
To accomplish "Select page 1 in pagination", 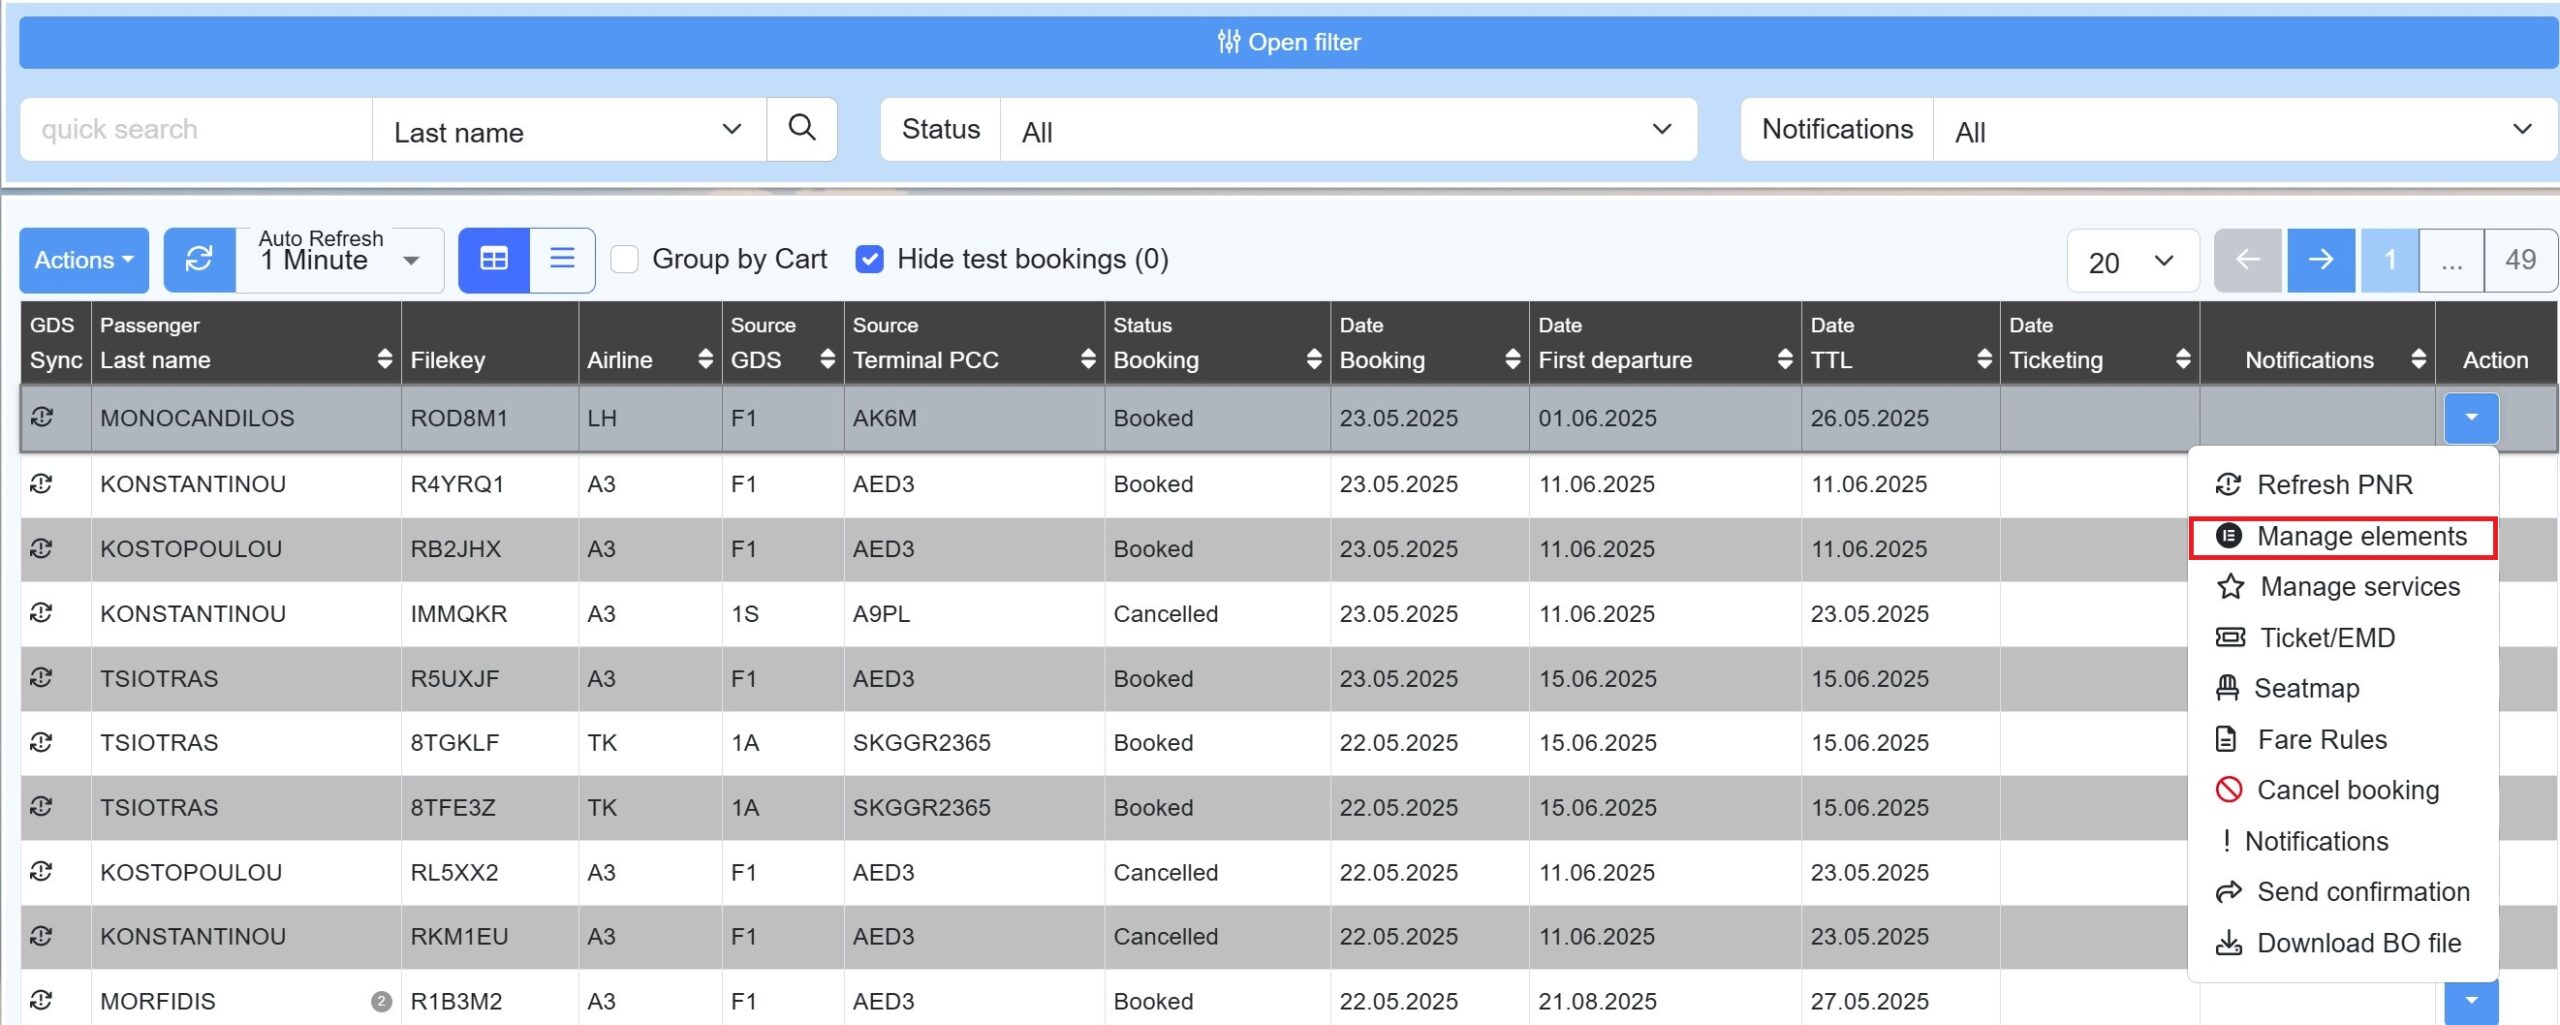I will coord(2390,260).
